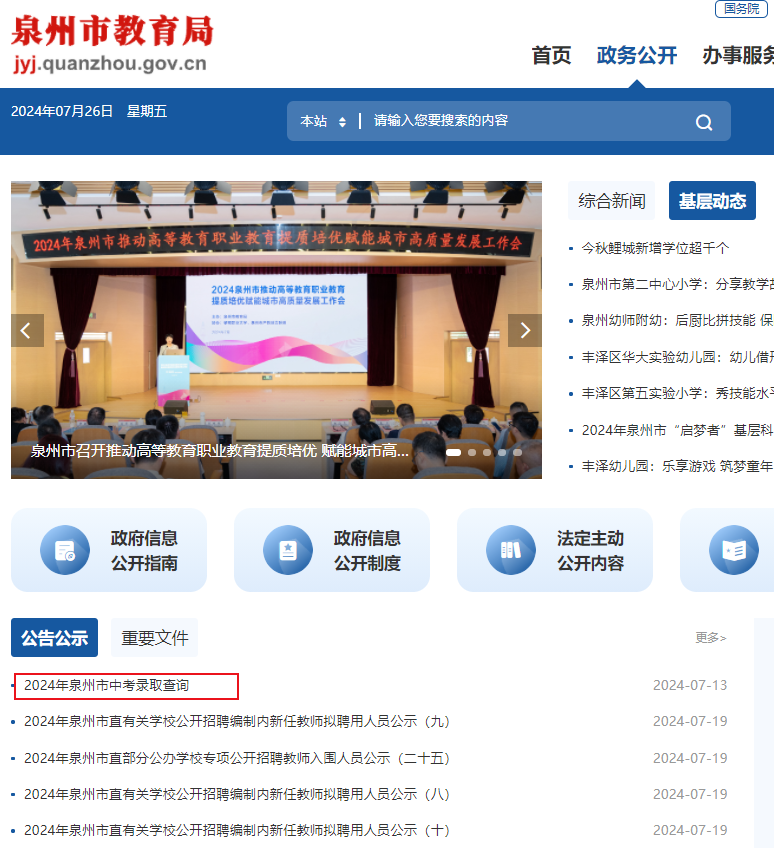Open teacher hiring notice (八)

tap(237, 794)
